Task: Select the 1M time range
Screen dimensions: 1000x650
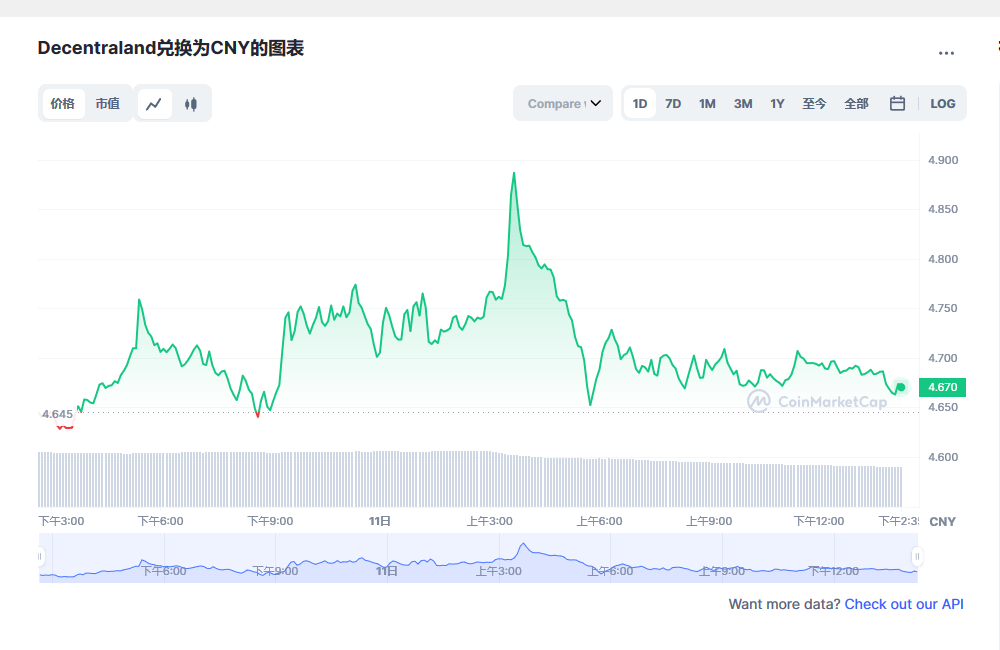Action: pyautogui.click(x=707, y=103)
